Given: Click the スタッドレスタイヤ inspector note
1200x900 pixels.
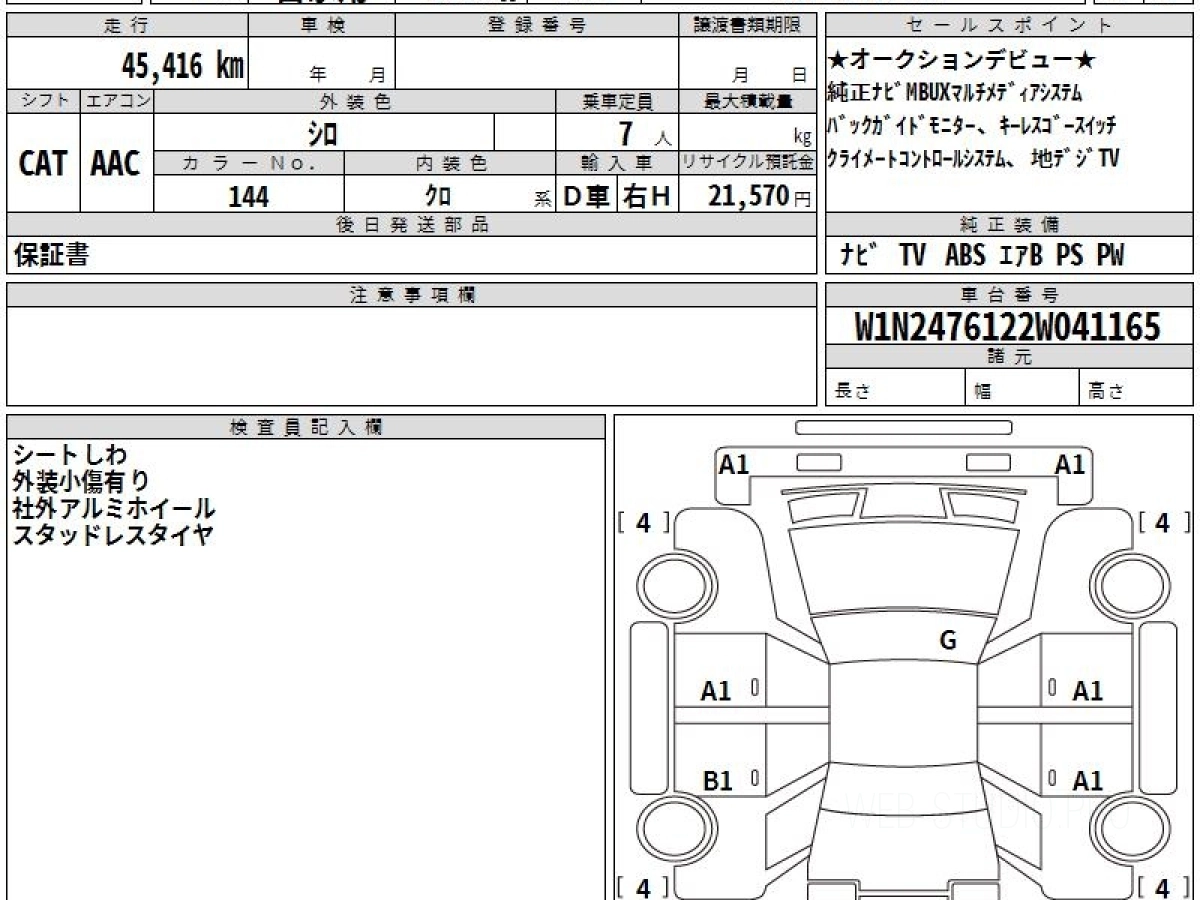Looking at the screenshot, I should tap(113, 535).
